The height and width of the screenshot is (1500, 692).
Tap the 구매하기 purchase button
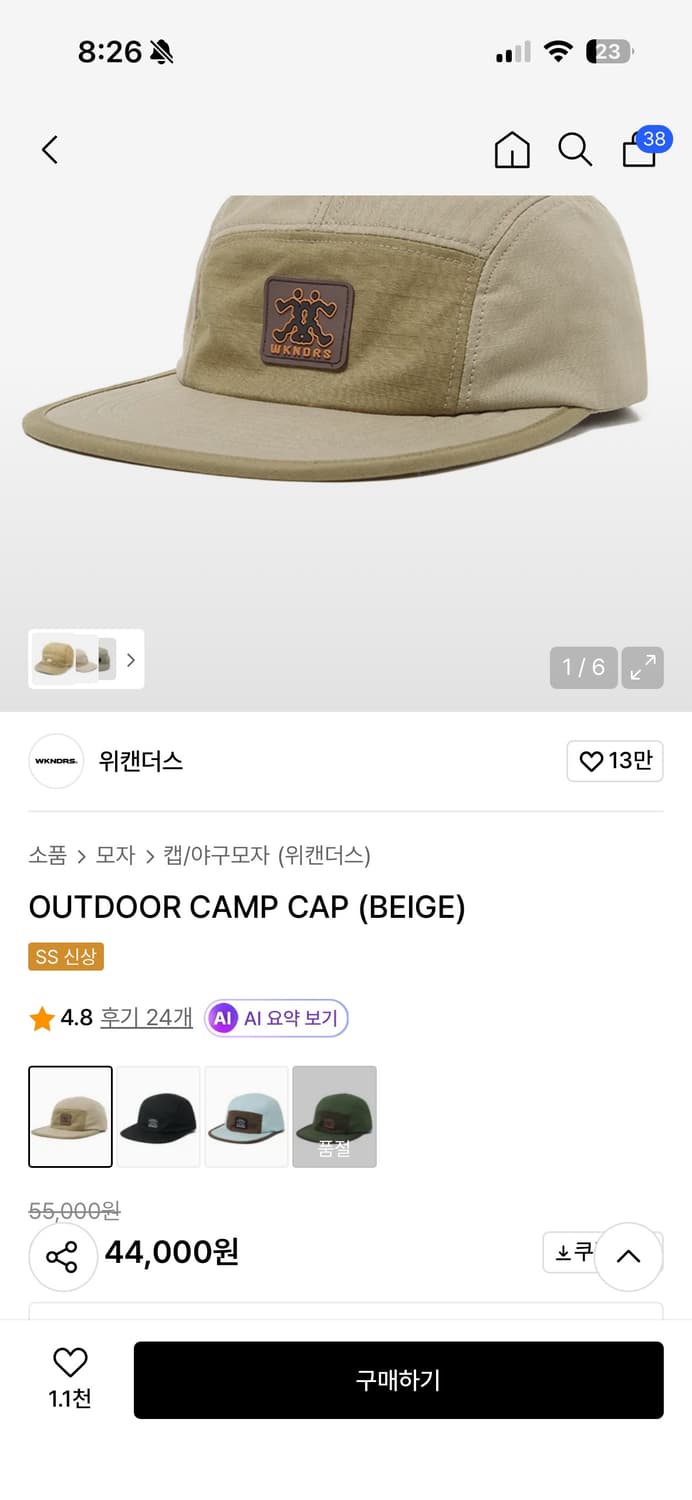pyautogui.click(x=399, y=1380)
